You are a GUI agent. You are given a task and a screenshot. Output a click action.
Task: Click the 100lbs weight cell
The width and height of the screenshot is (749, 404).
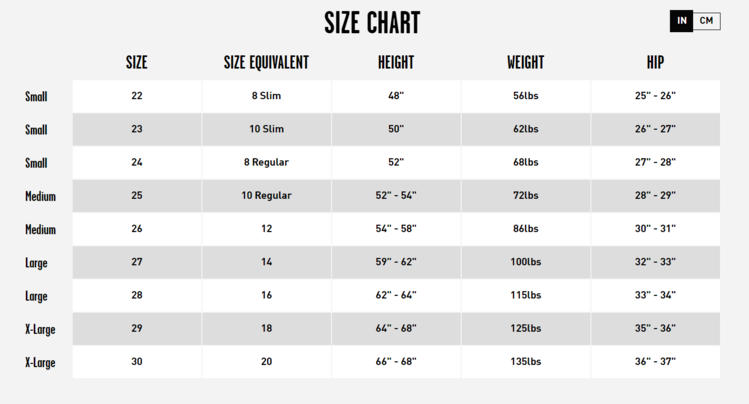click(526, 262)
